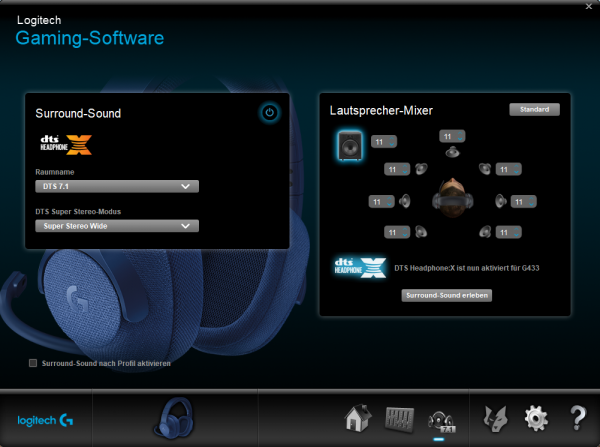This screenshot has width=600, height=447.
Task: Select the G433 headset device in bottom bar
Action: [x=174, y=418]
